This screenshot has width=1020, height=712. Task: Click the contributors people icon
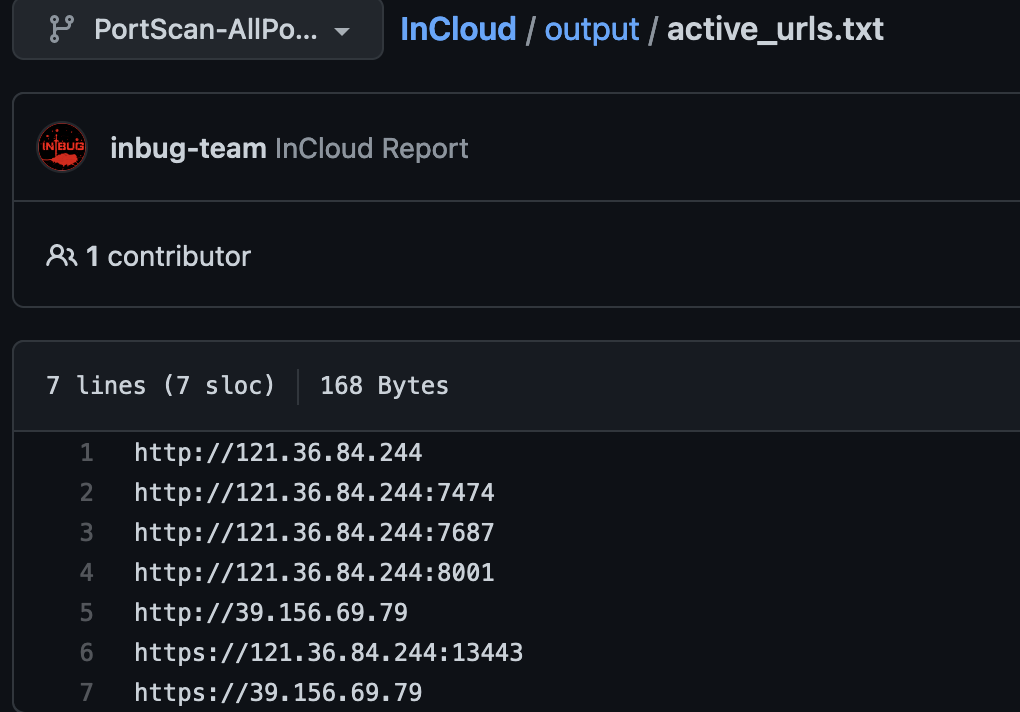click(62, 256)
